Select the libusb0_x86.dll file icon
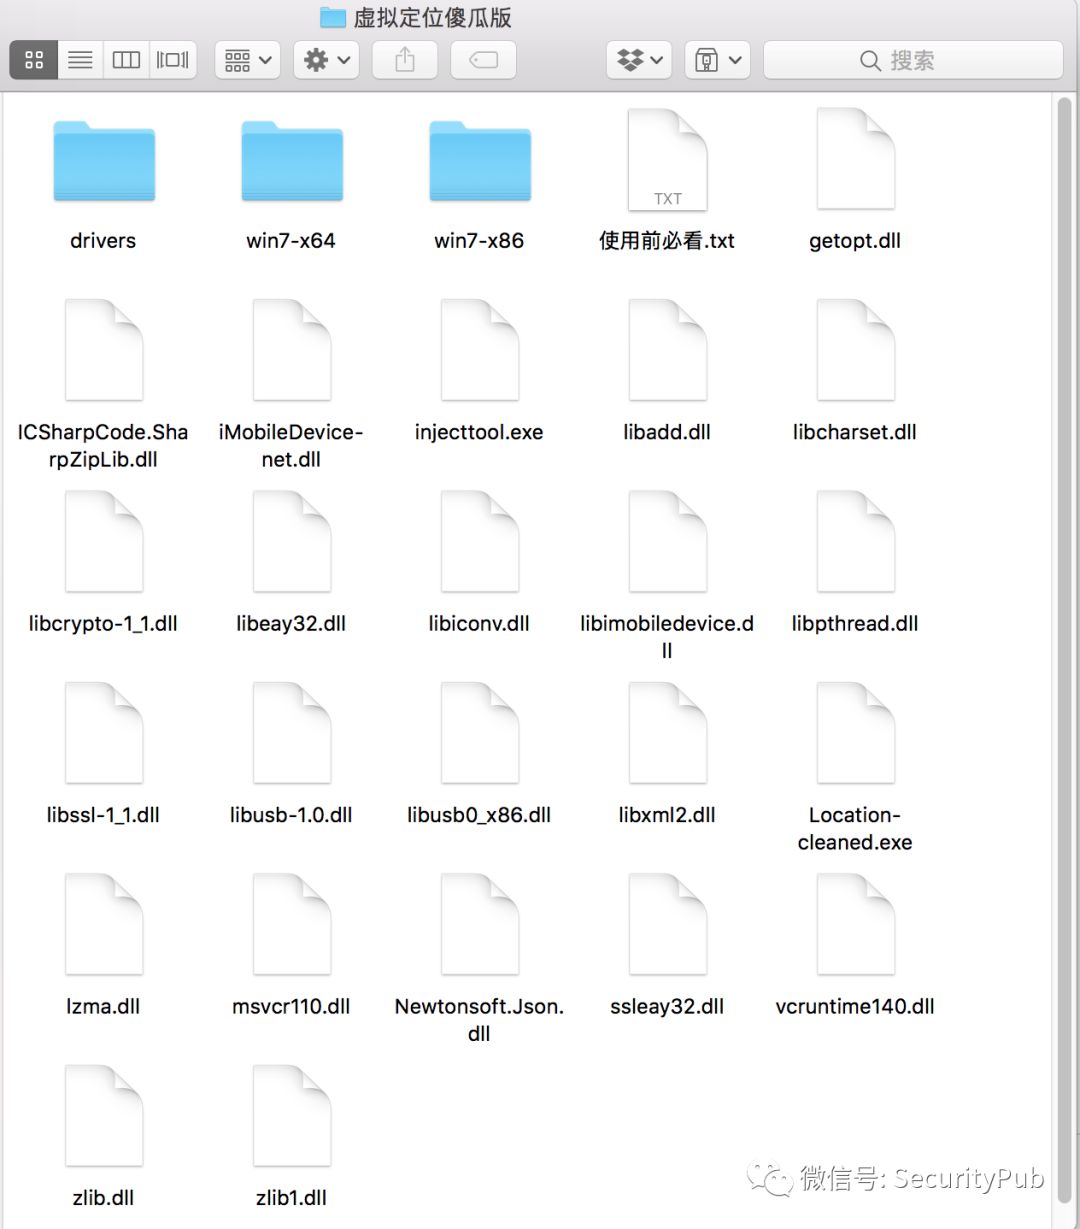Screen dimensions: 1080x1229 click(480, 734)
